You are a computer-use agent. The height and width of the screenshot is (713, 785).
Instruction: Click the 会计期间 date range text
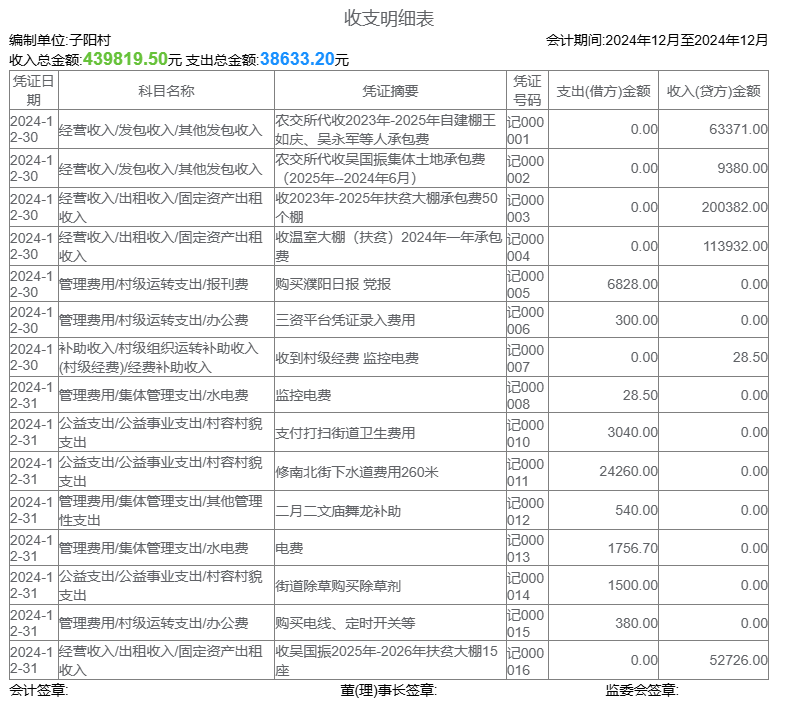657,40
